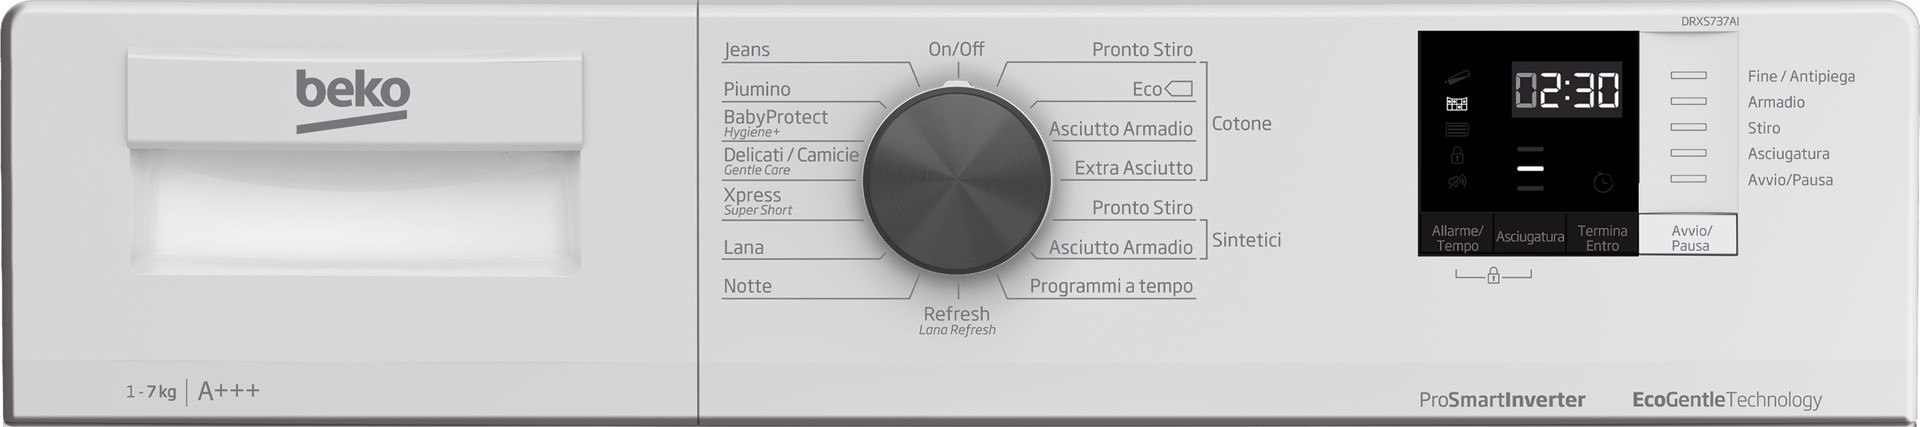
Task: Click the central program selector knob
Action: (957, 179)
